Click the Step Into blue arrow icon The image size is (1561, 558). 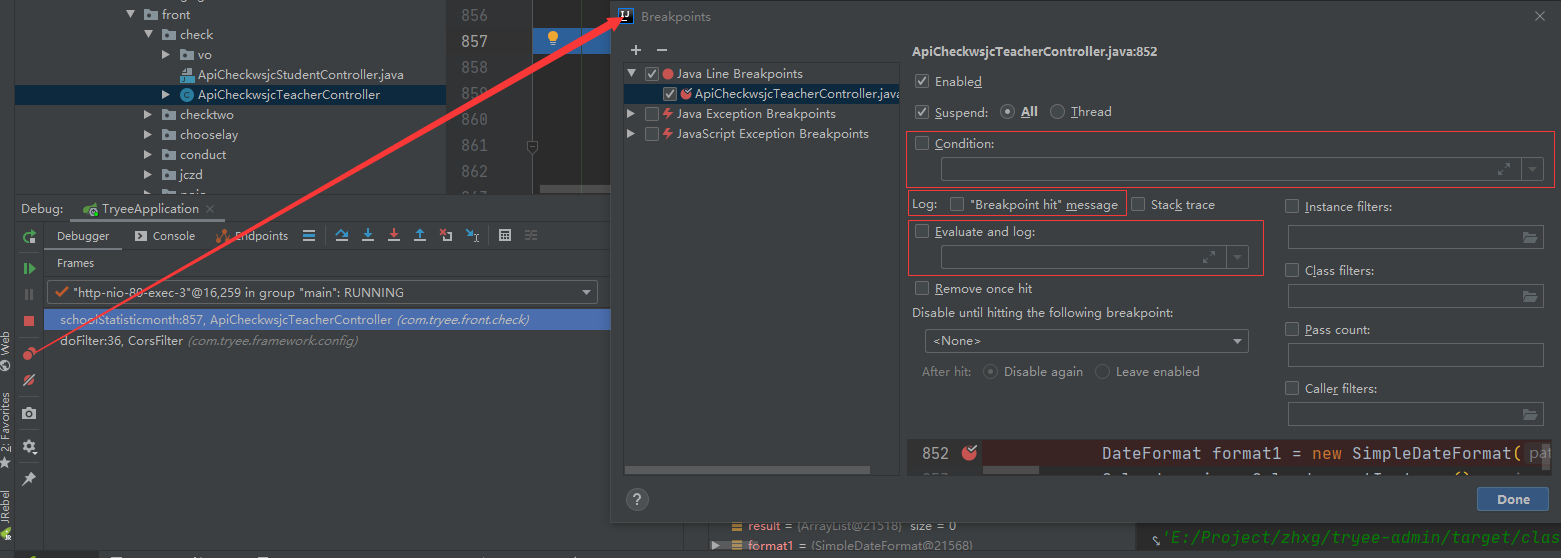tap(368, 235)
